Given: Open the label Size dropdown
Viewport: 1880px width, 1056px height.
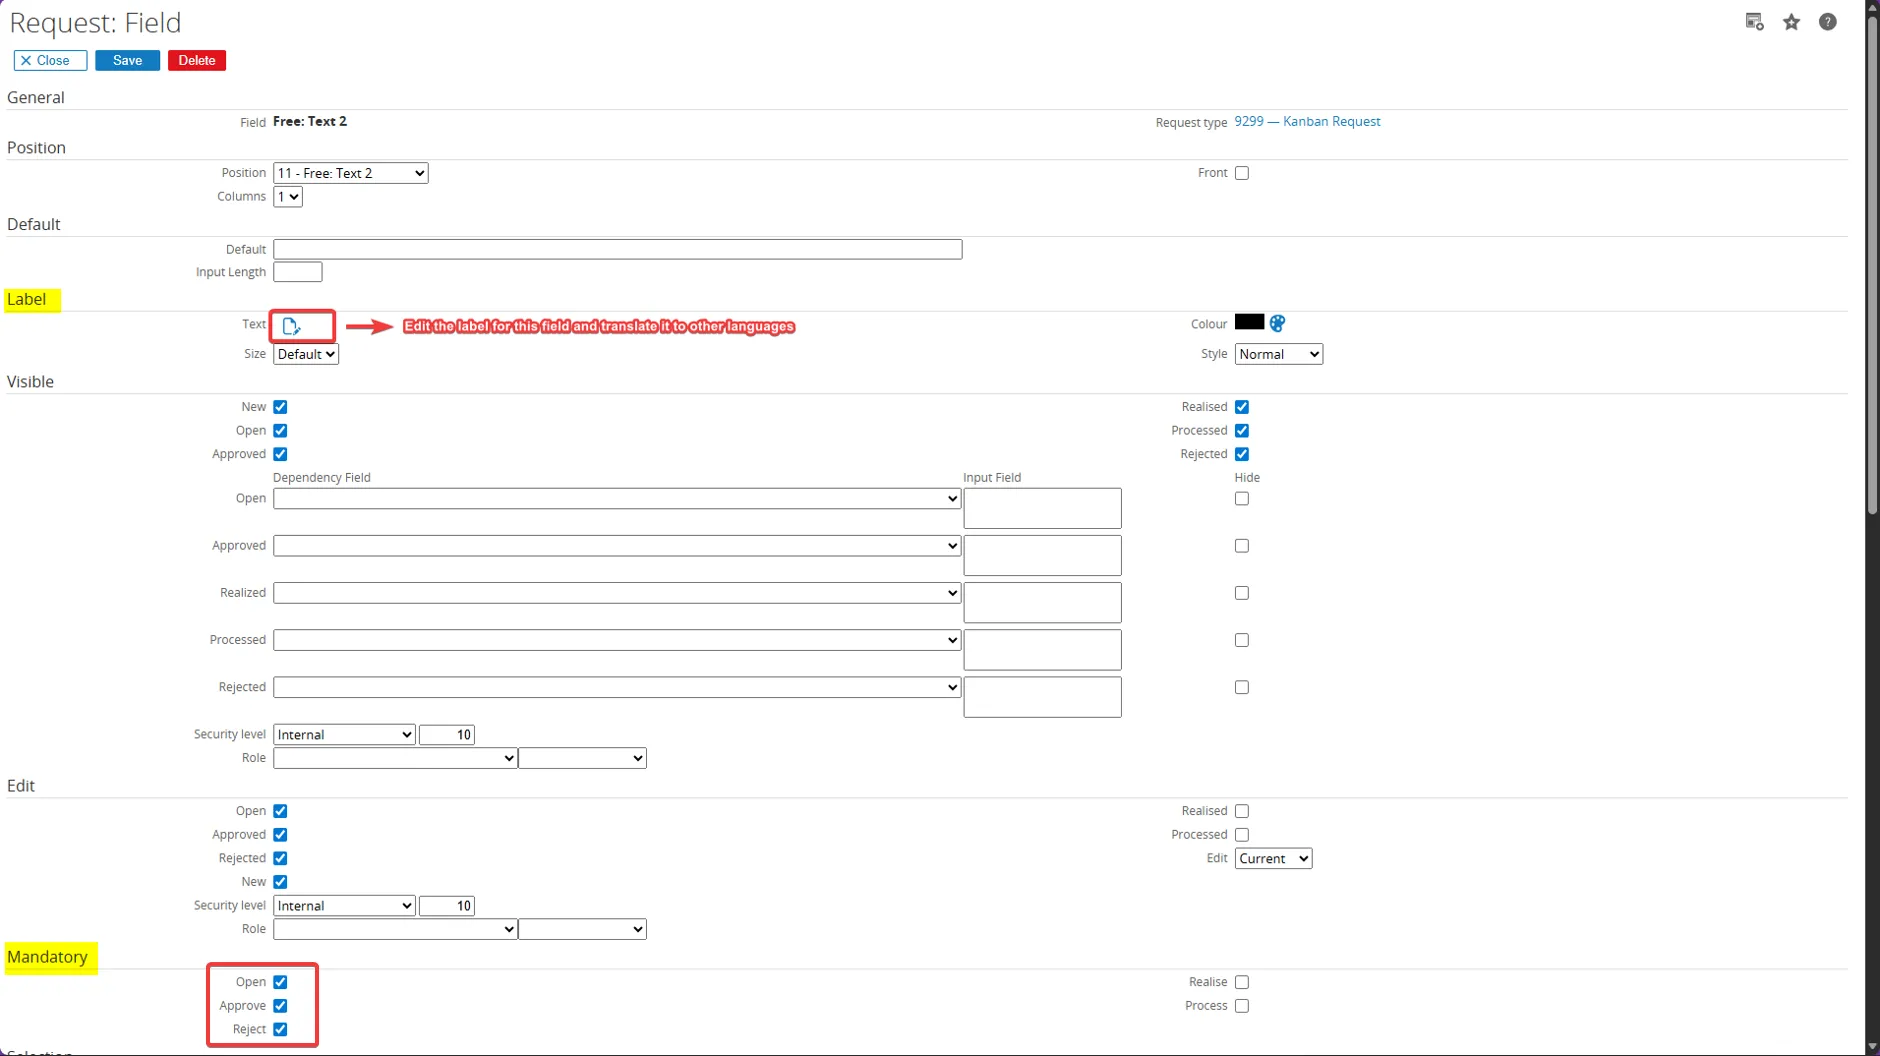Looking at the screenshot, I should pos(306,354).
